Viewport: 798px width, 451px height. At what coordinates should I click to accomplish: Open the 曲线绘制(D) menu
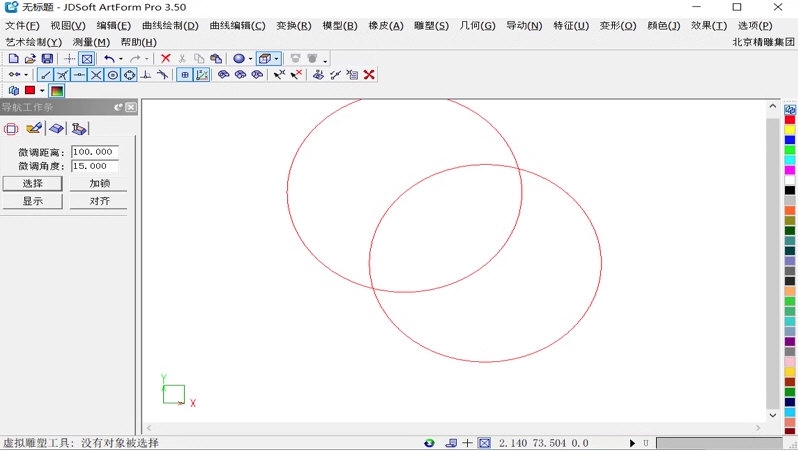click(170, 25)
